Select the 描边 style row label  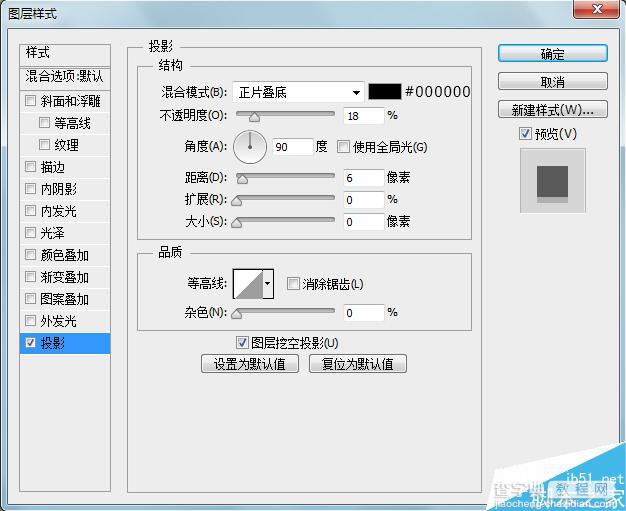(53, 167)
